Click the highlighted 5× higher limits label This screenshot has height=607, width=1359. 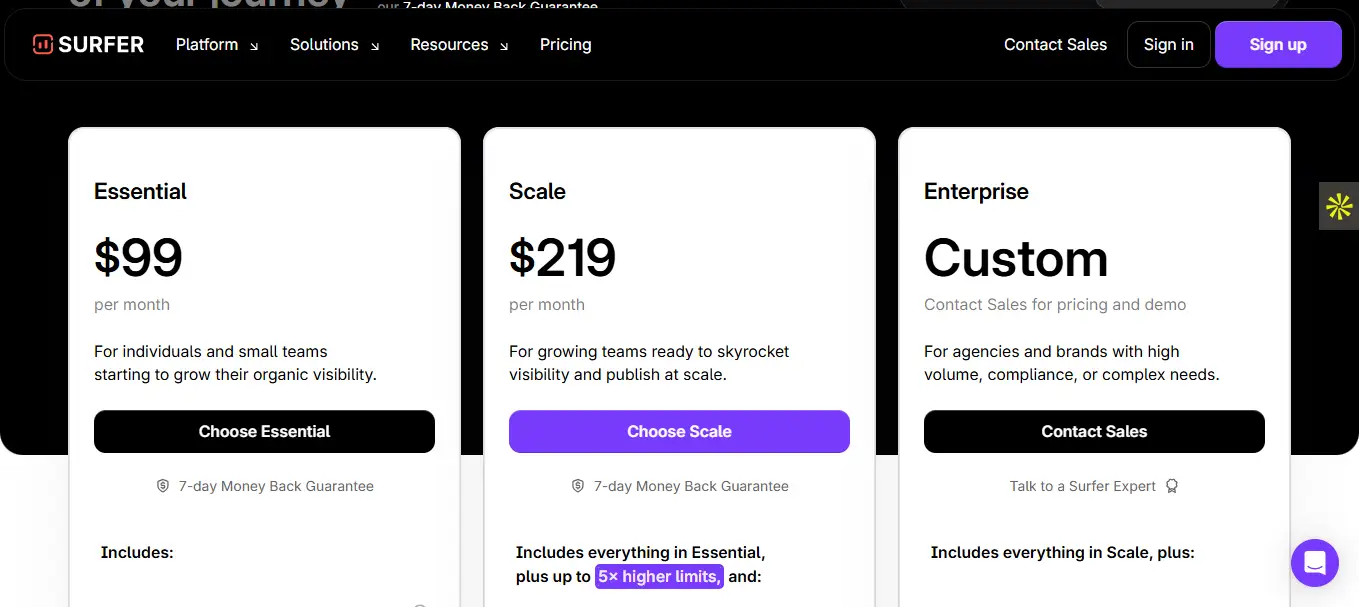pos(659,577)
